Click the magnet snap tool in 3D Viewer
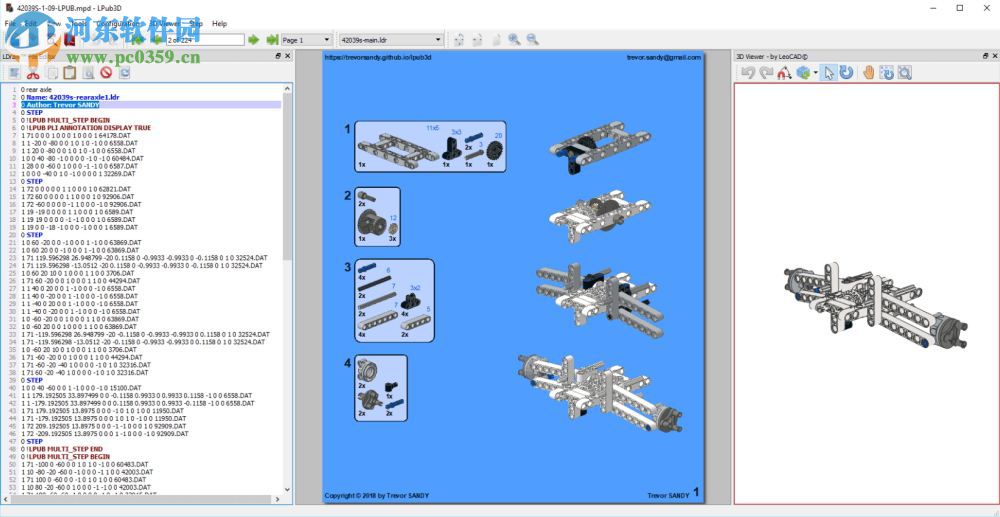The image size is (1000, 517). 784,73
